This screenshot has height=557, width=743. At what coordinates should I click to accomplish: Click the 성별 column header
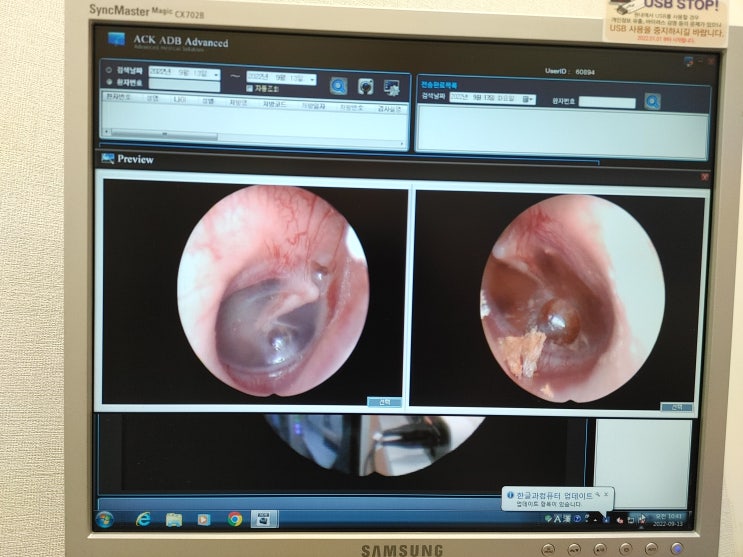(208, 101)
